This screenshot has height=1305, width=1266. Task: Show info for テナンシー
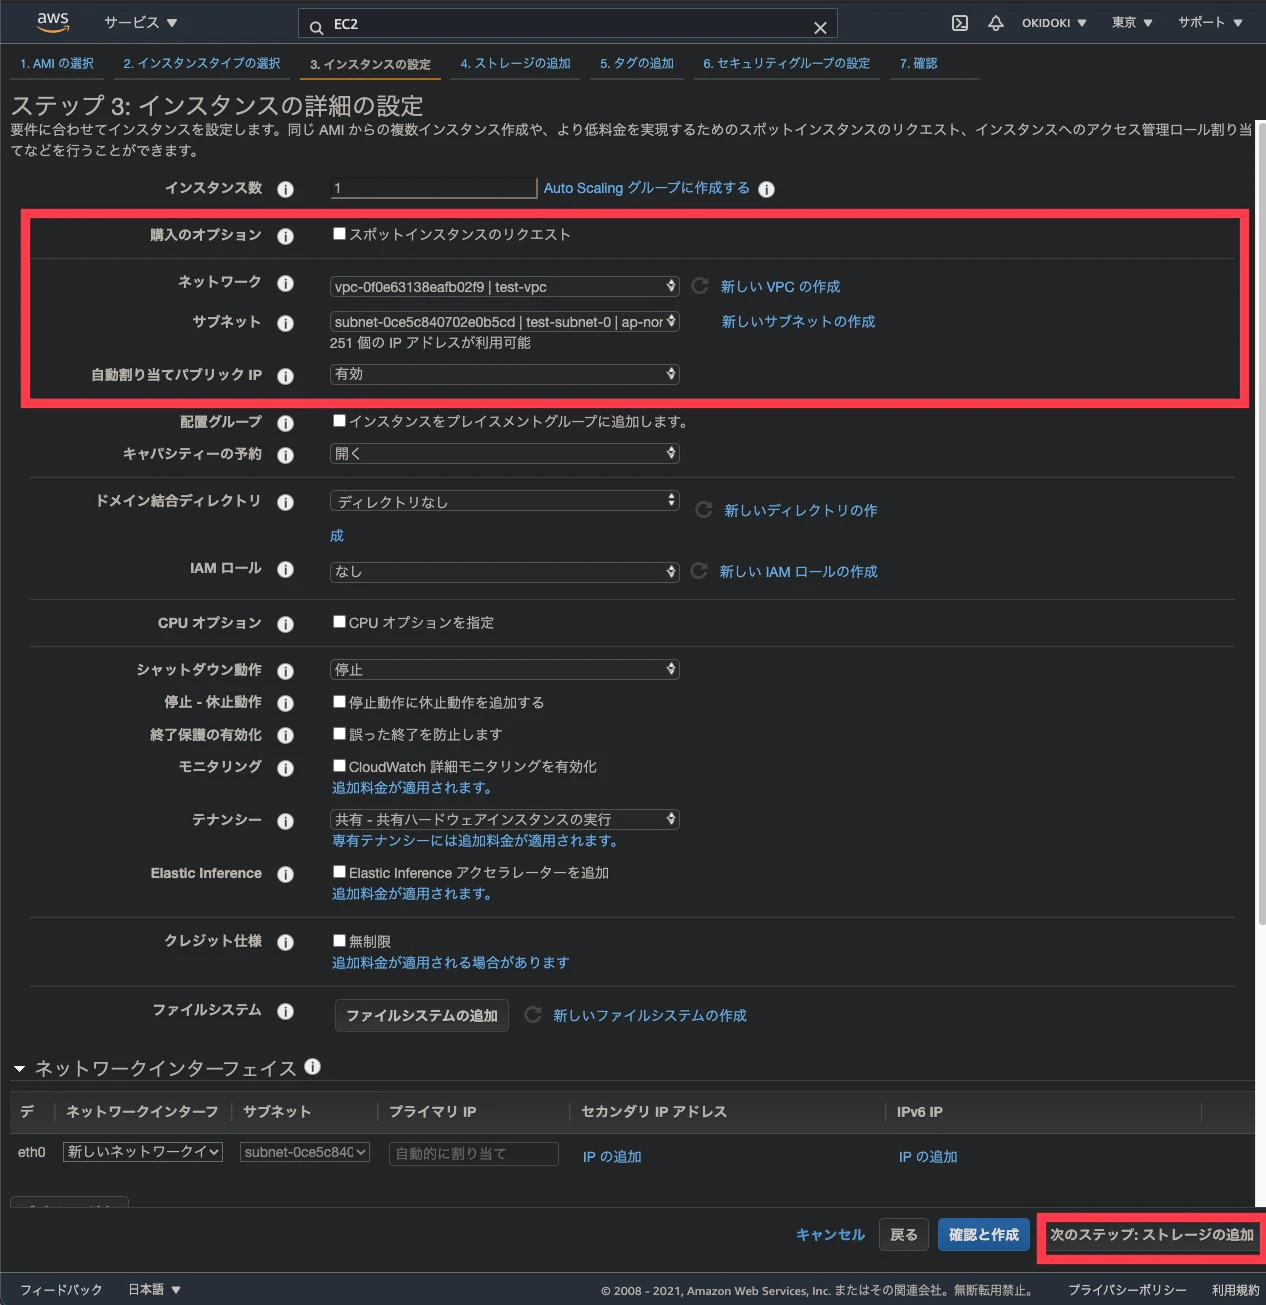[285, 821]
